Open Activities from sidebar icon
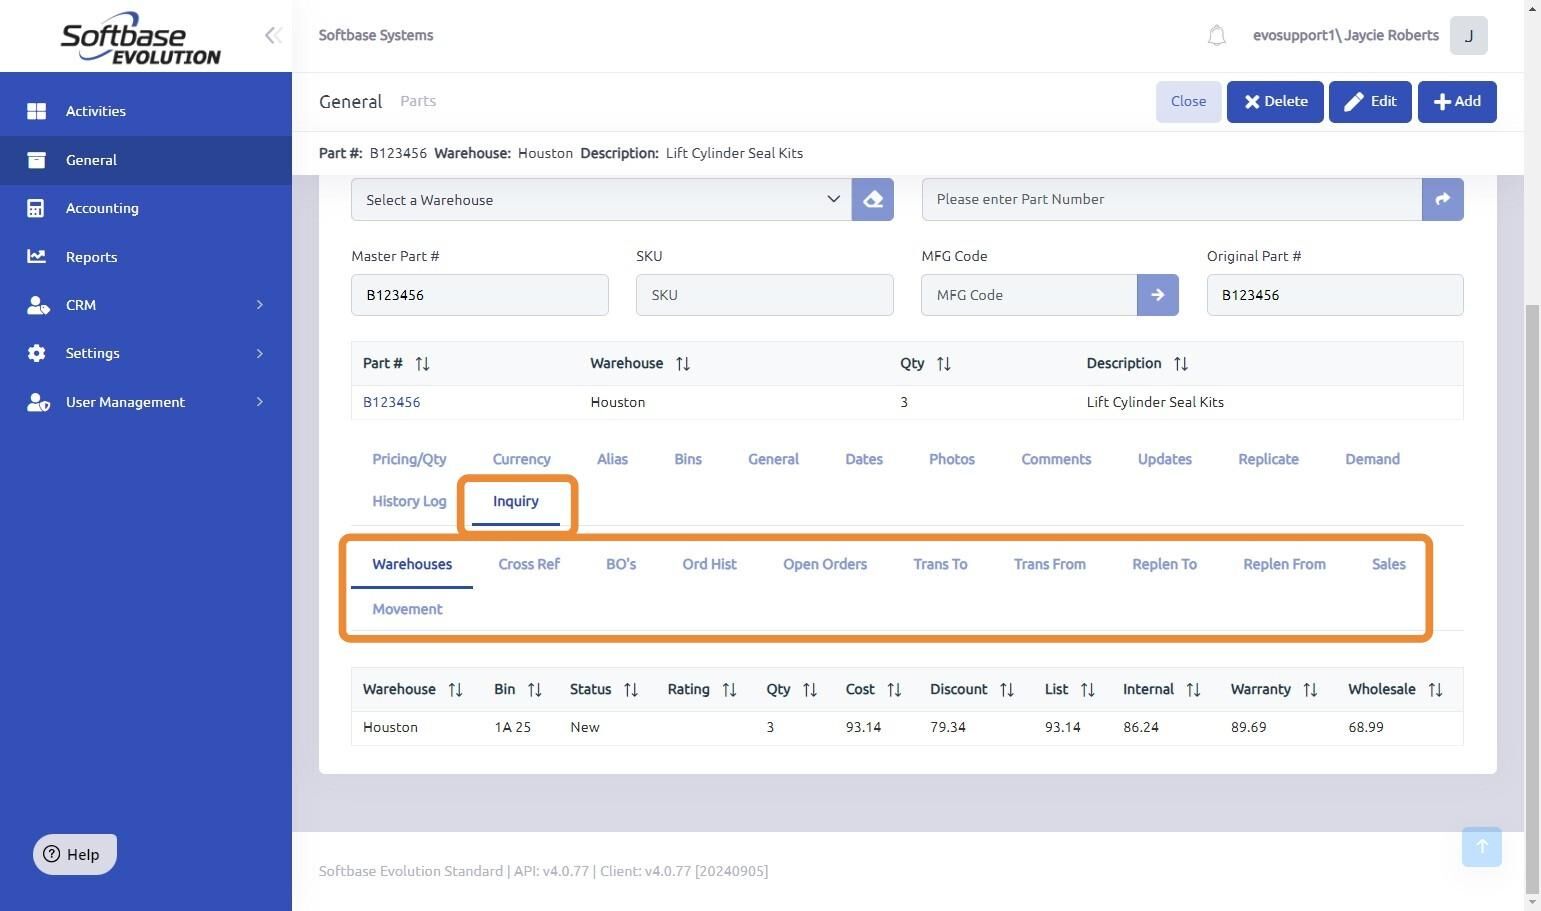Screen dimensions: 1541x911 tap(37, 111)
